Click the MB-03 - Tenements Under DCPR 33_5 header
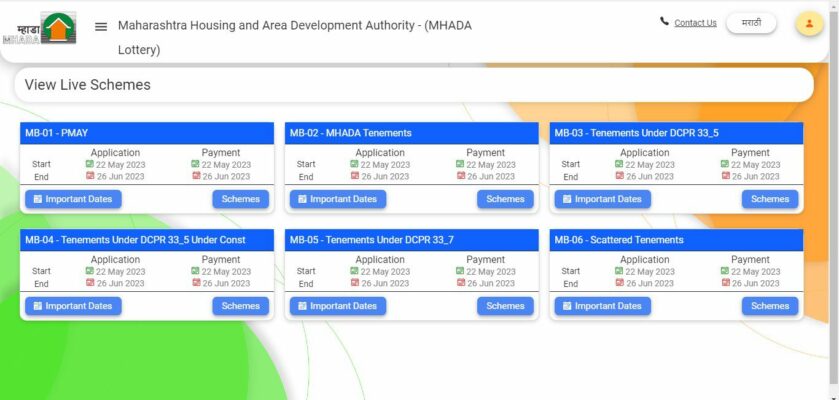Image resolution: width=839 pixels, height=400 pixels. [676, 133]
